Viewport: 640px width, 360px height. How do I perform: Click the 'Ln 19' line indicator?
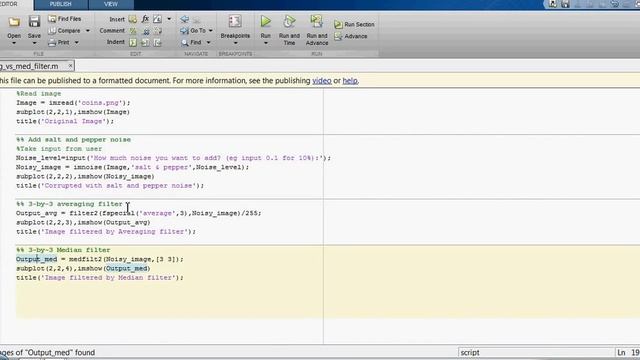[628, 353]
